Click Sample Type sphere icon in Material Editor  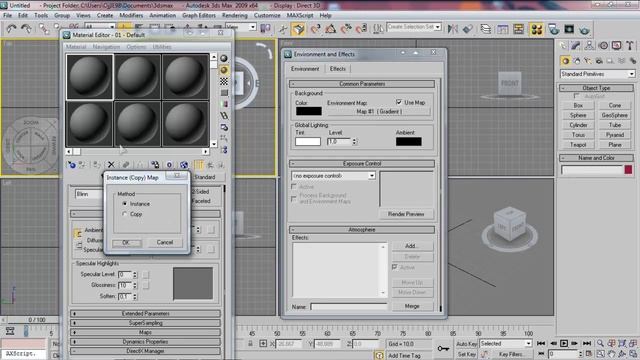pyautogui.click(x=224, y=58)
